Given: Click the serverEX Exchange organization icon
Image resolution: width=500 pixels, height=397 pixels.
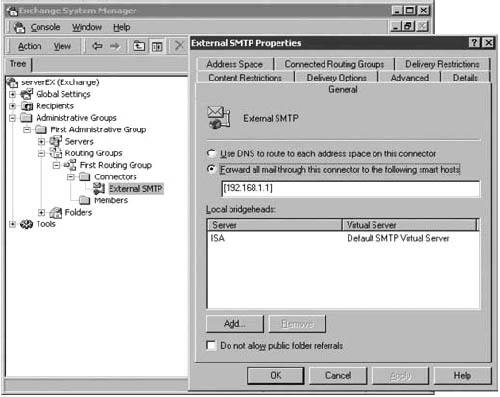Looking at the screenshot, I should [13, 82].
